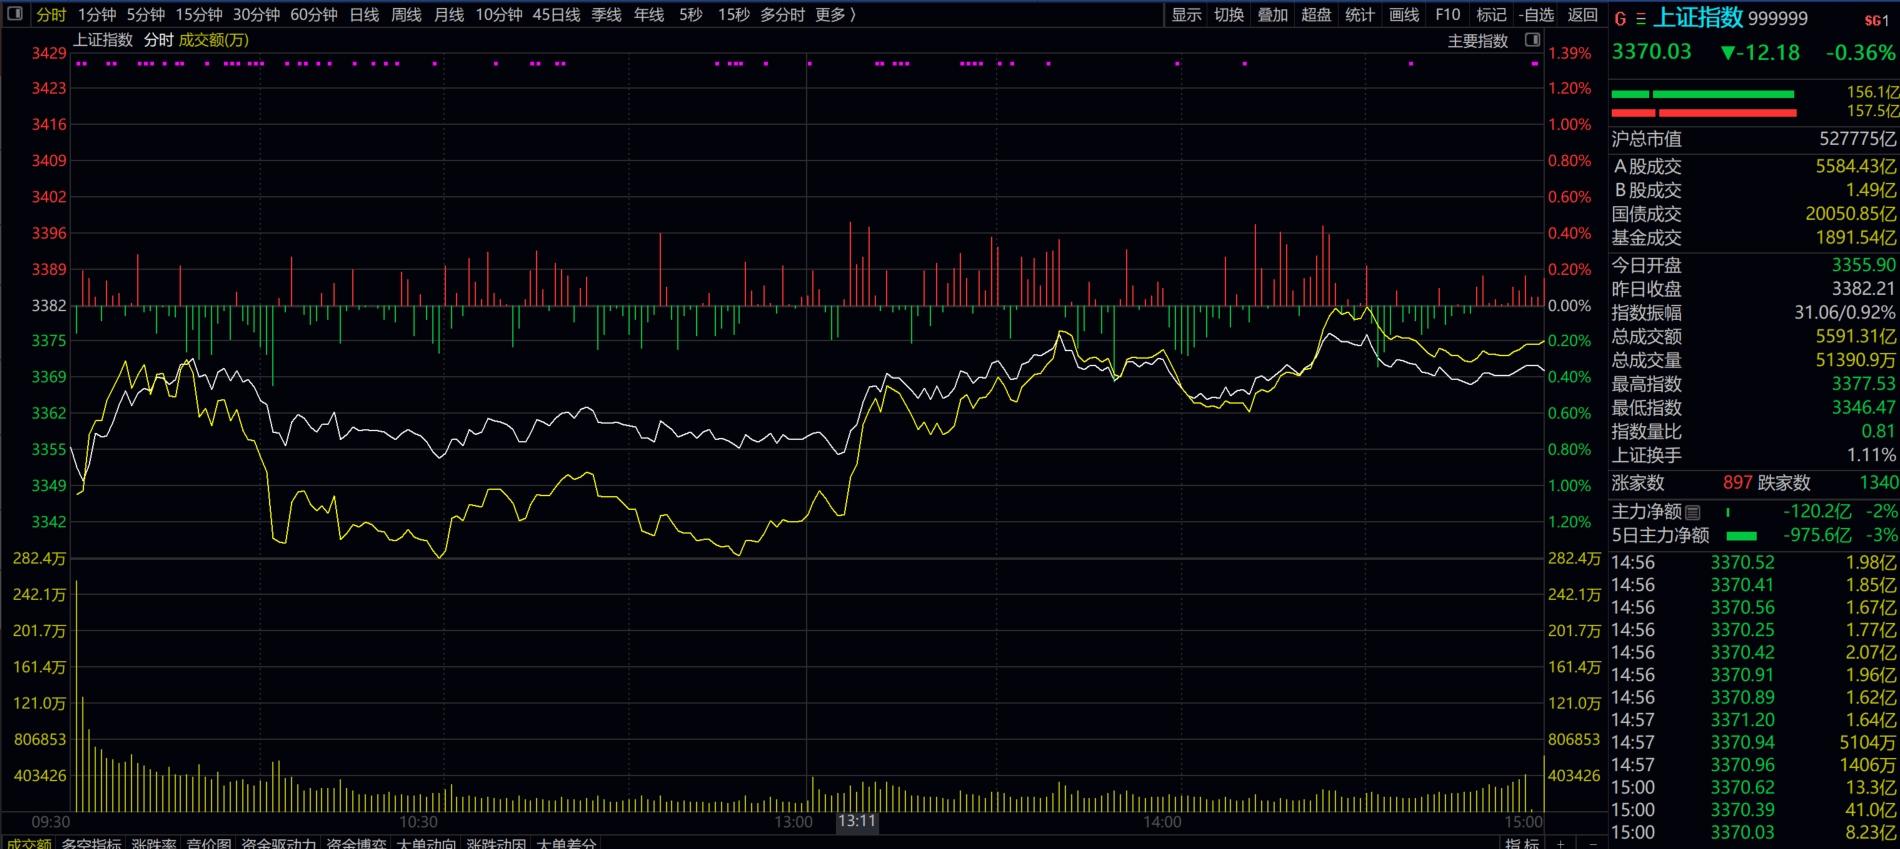
Task: Switch to the 日线 daily chart tab
Action: 364,15
